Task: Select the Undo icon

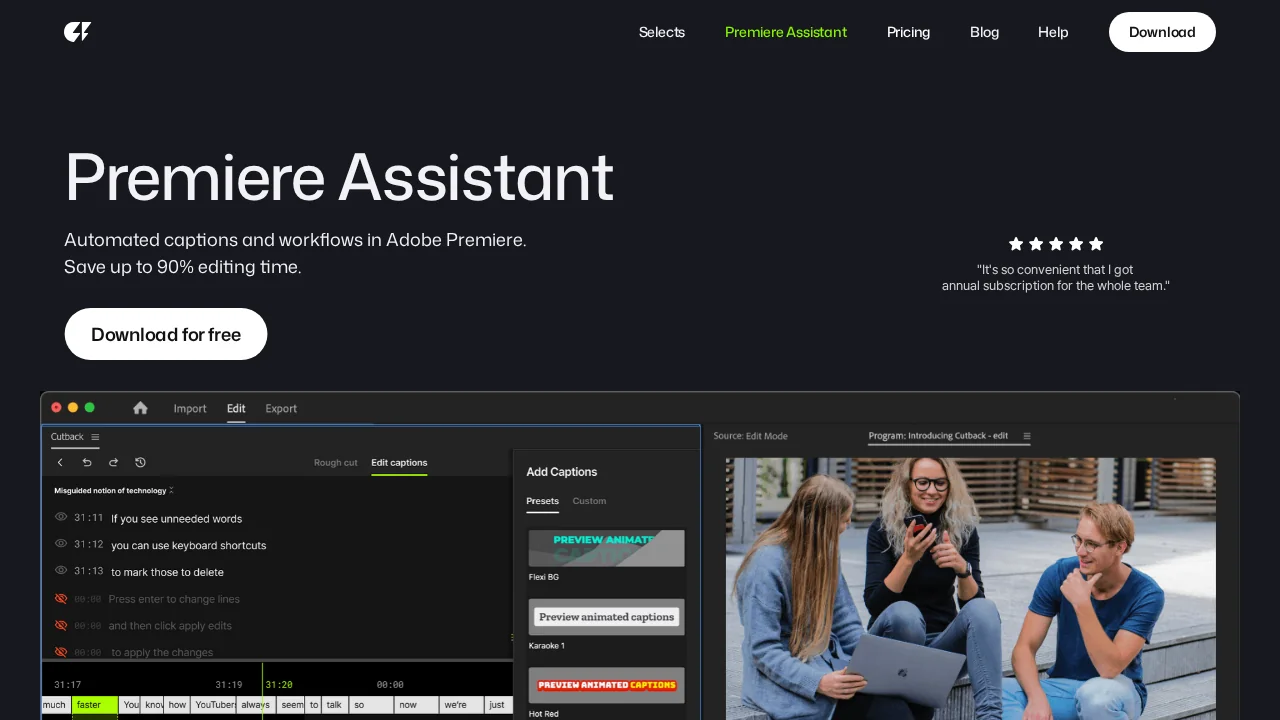Action: click(86, 462)
